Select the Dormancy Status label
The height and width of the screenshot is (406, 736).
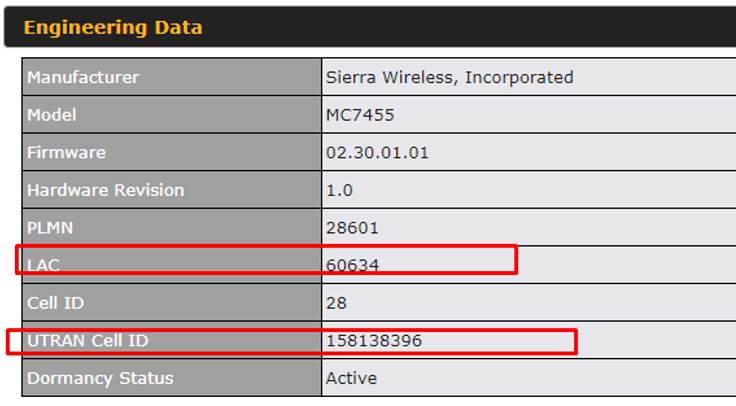click(x=100, y=378)
